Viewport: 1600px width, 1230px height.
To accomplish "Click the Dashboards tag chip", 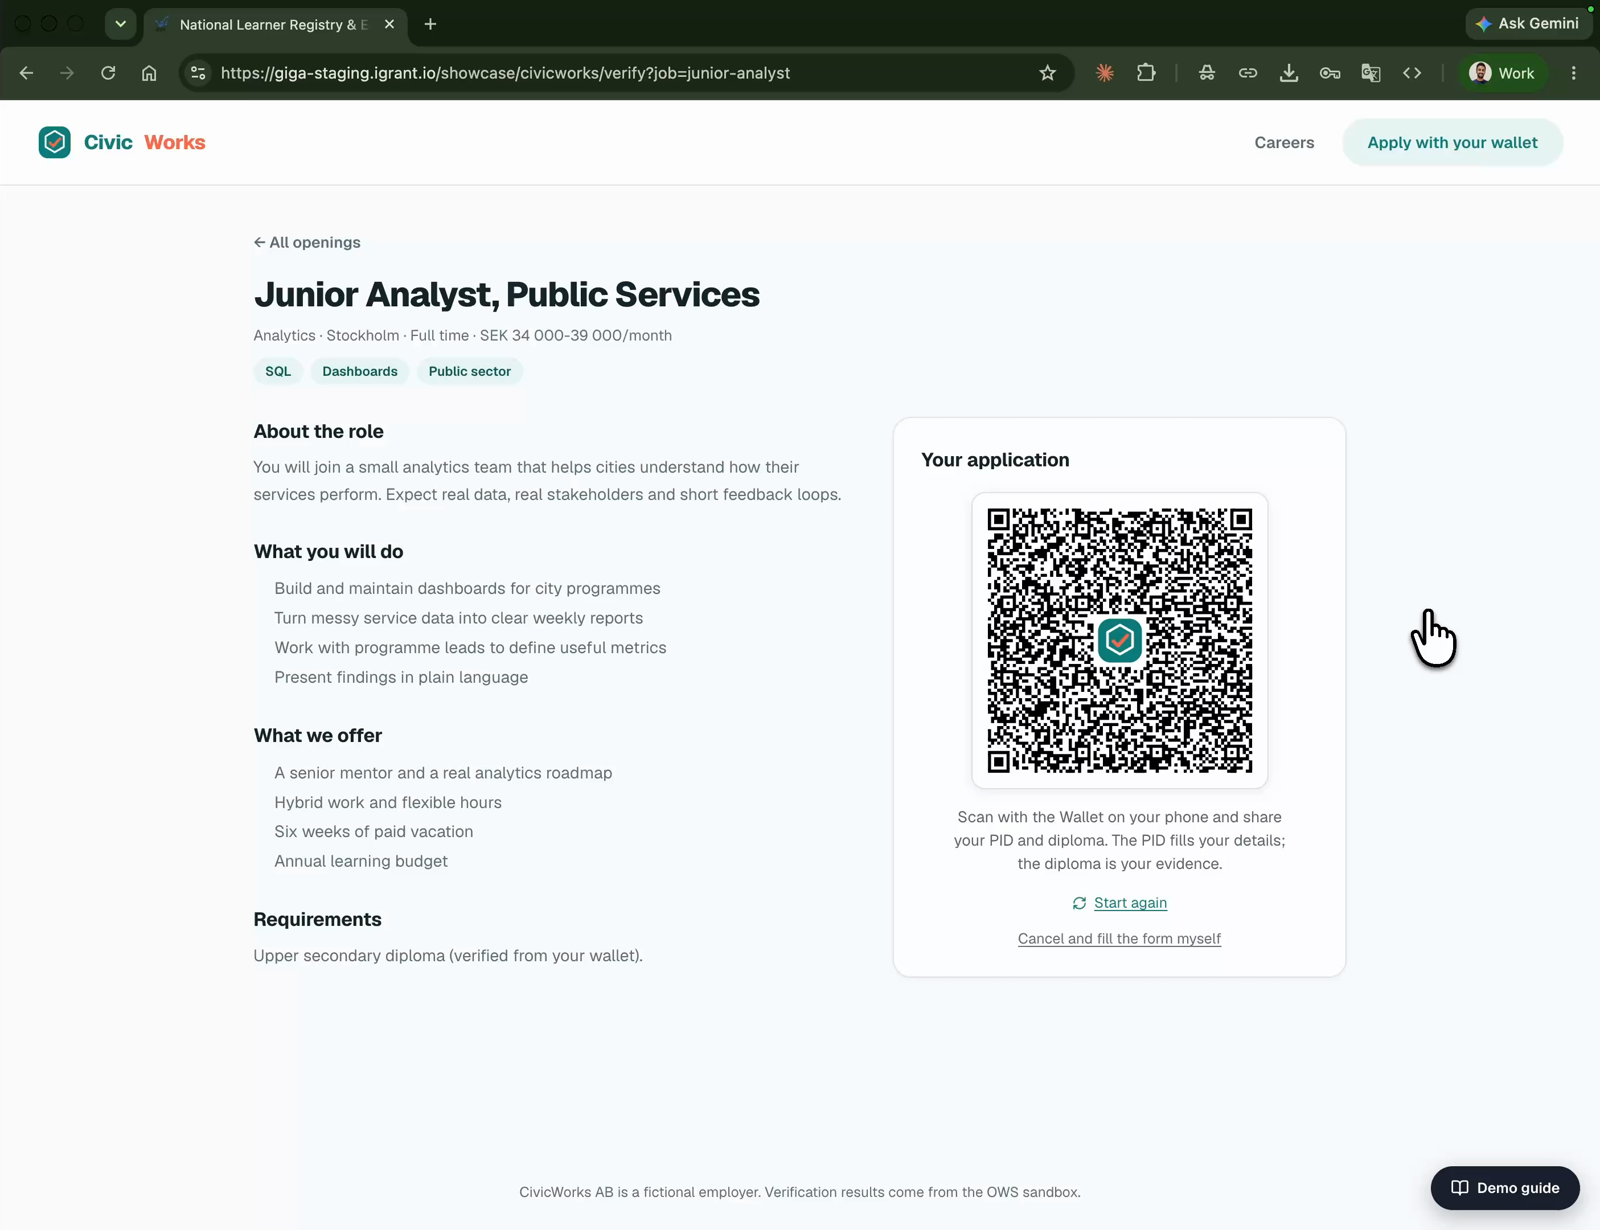I will pyautogui.click(x=360, y=371).
